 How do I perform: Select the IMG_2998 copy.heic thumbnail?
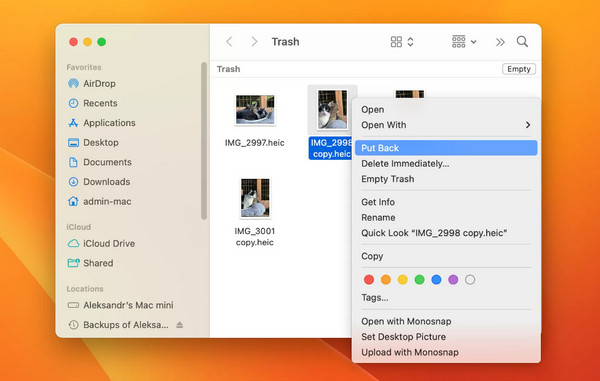point(332,109)
